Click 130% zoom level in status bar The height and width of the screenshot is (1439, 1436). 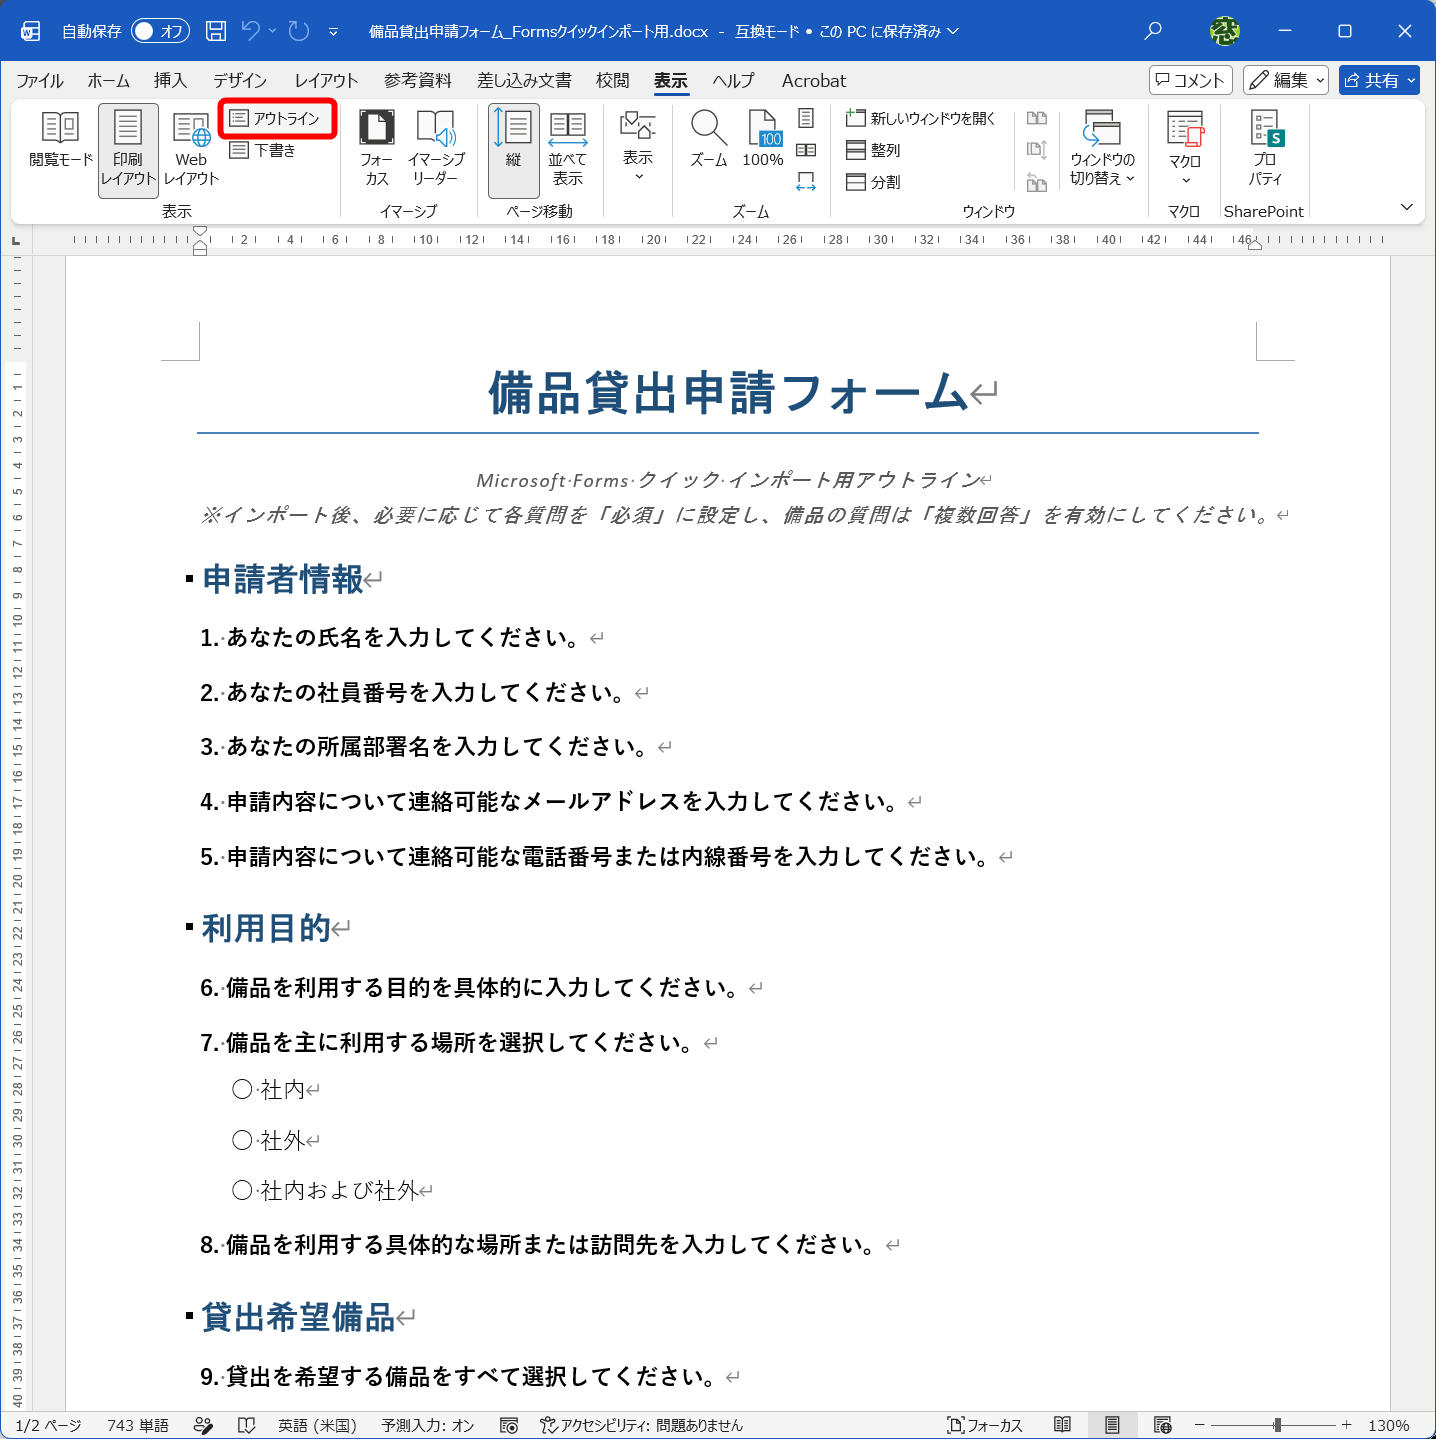1388,1425
